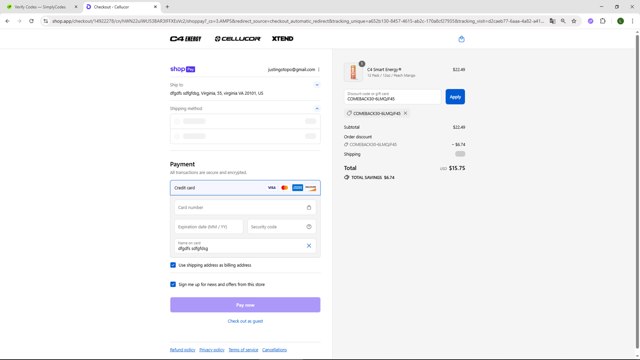Open the Cancellations link

(x=274, y=350)
